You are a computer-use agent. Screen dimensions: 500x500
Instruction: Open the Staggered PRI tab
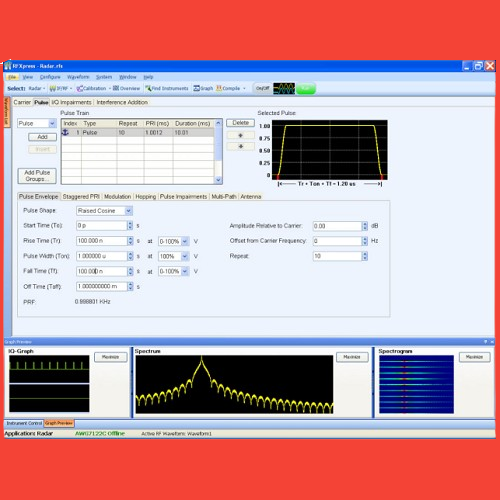(x=81, y=197)
